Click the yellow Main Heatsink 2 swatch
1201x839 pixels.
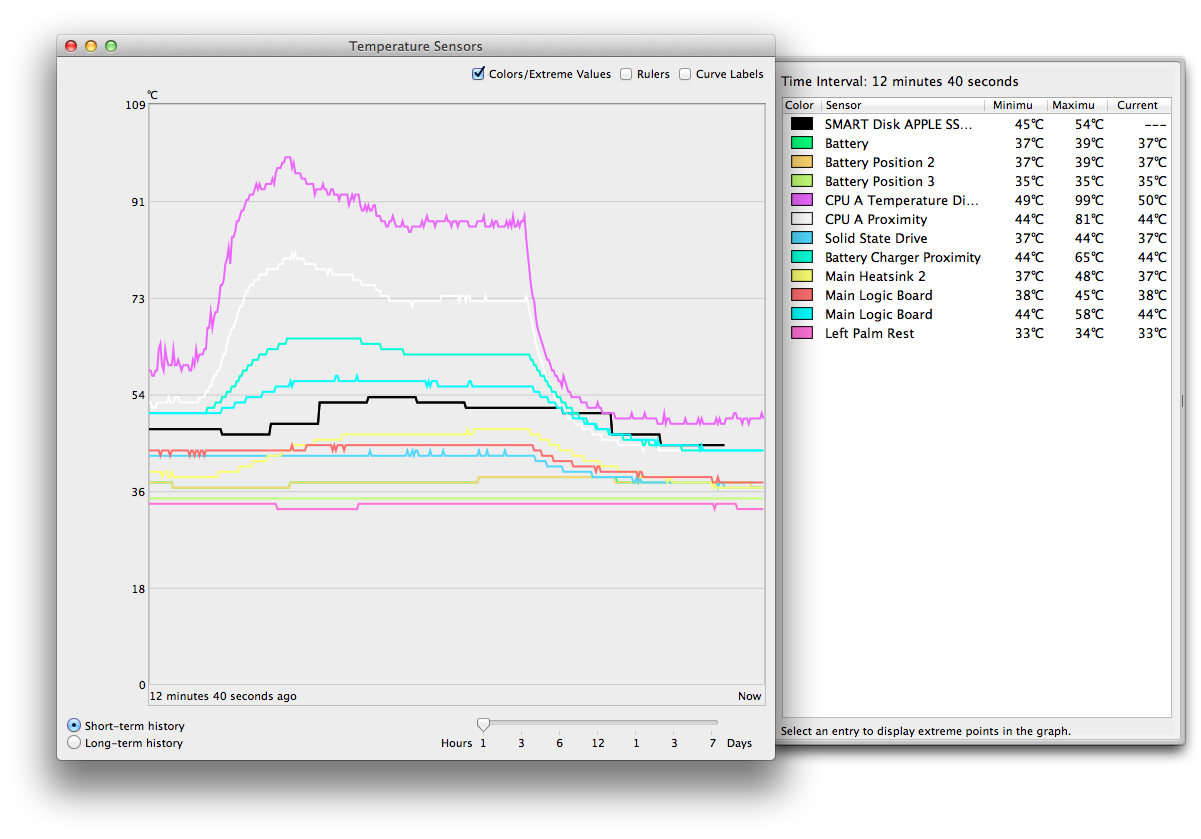[802, 276]
